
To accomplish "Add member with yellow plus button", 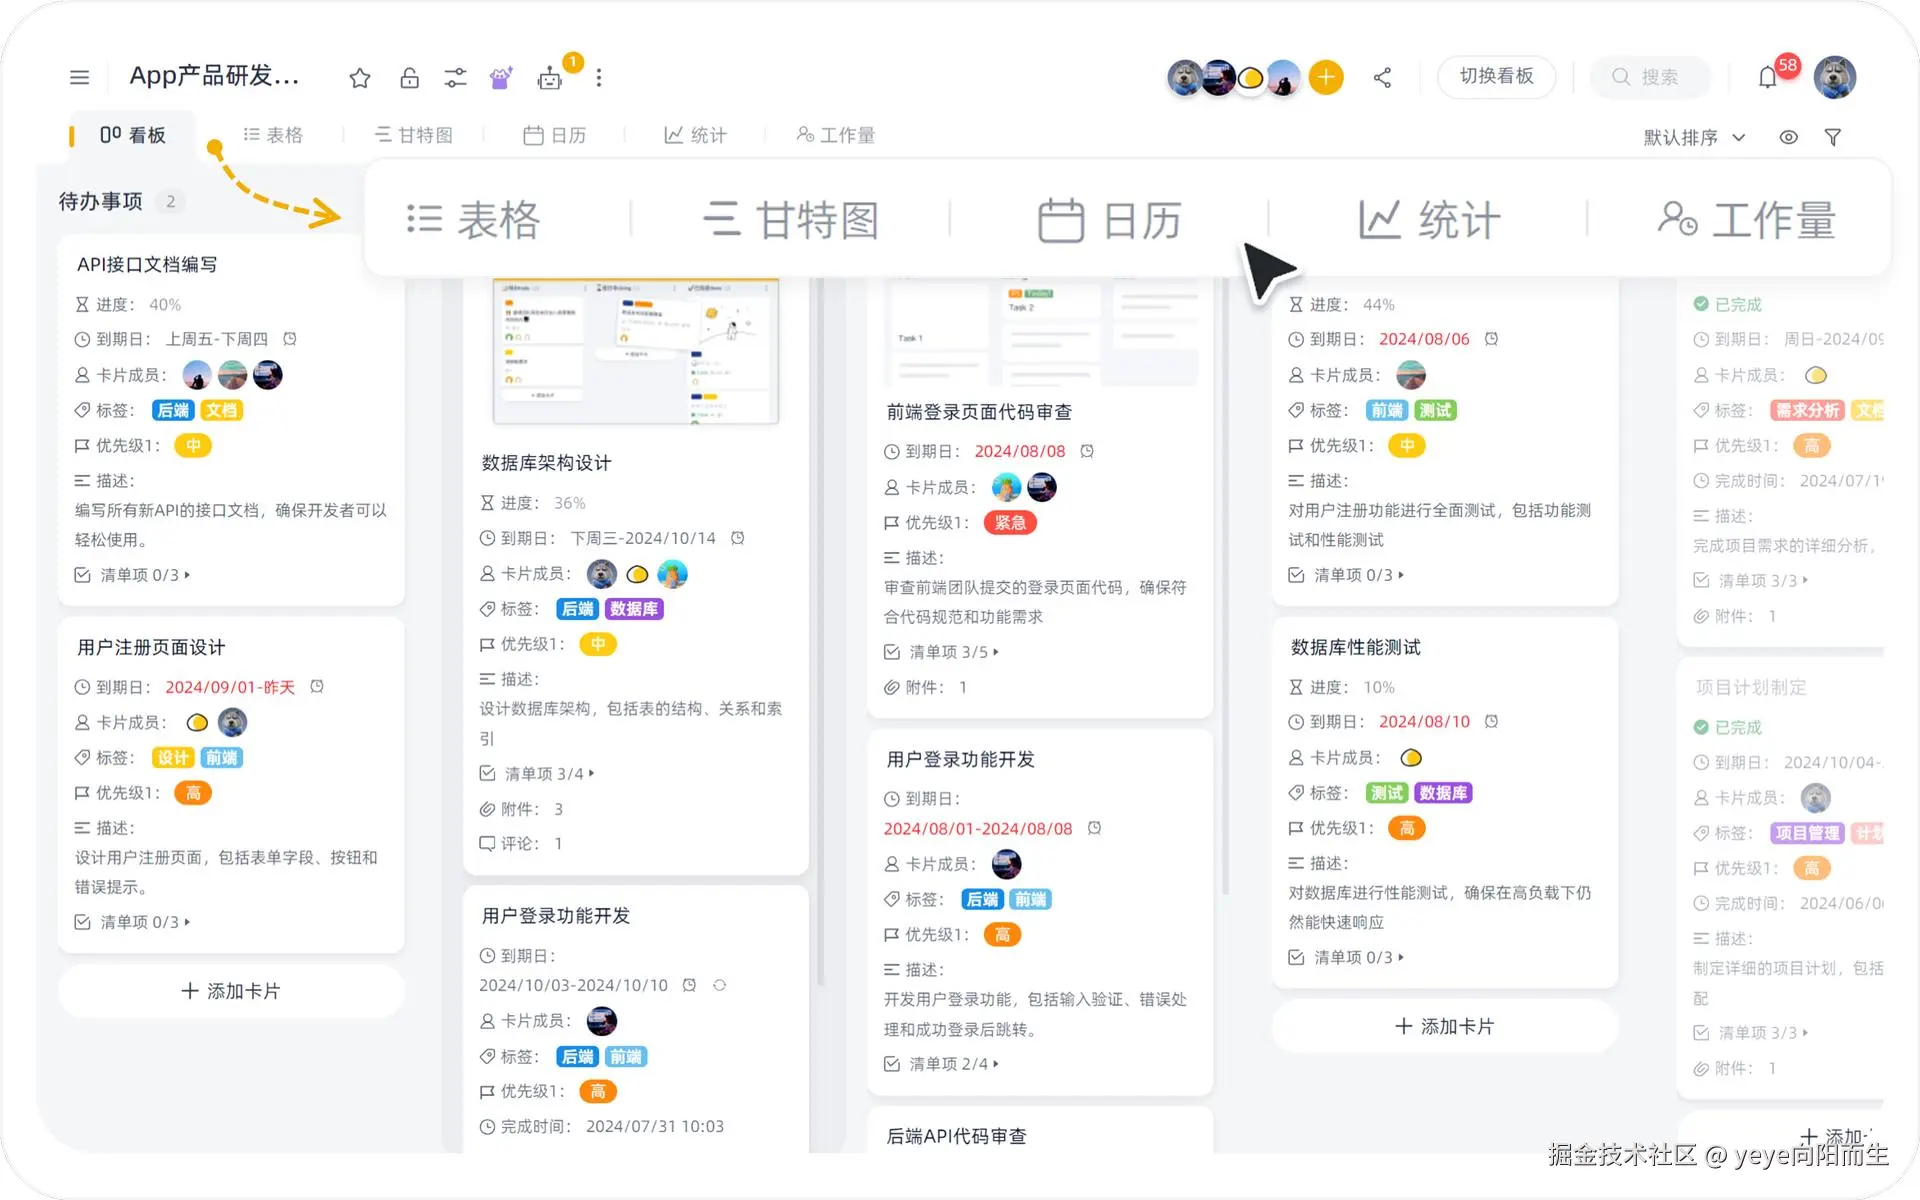I will (1326, 77).
